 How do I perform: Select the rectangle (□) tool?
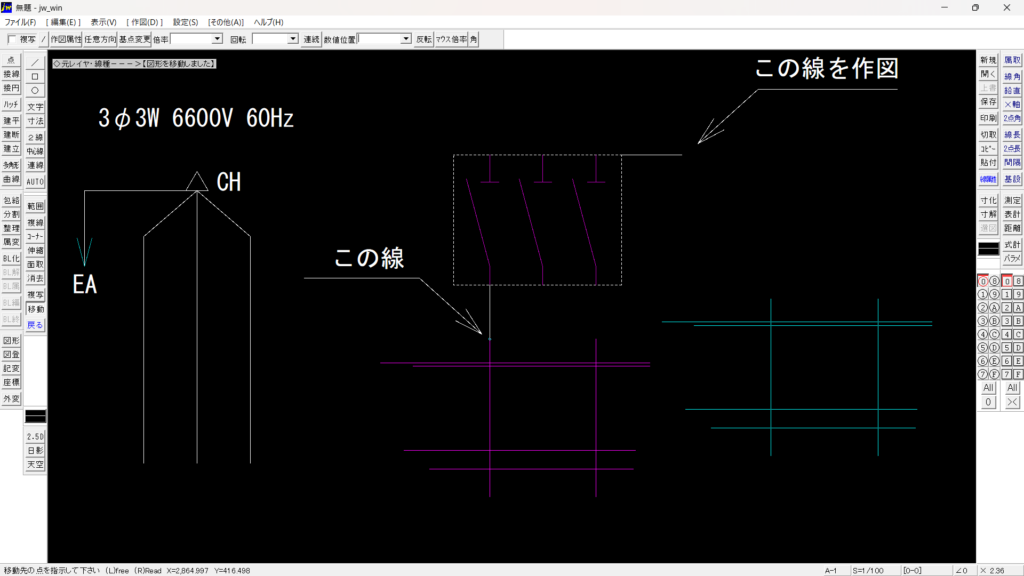pyautogui.click(x=35, y=75)
